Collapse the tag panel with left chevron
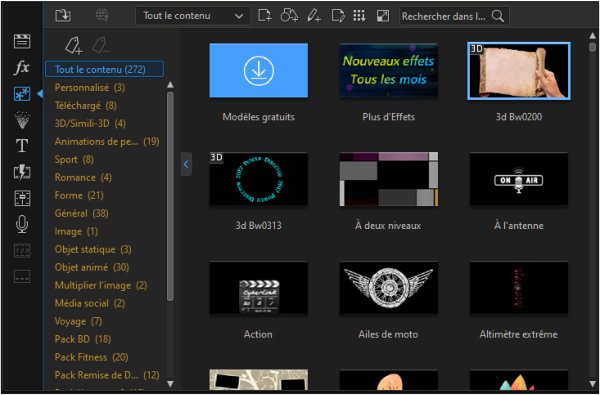The image size is (600, 395). [x=186, y=164]
